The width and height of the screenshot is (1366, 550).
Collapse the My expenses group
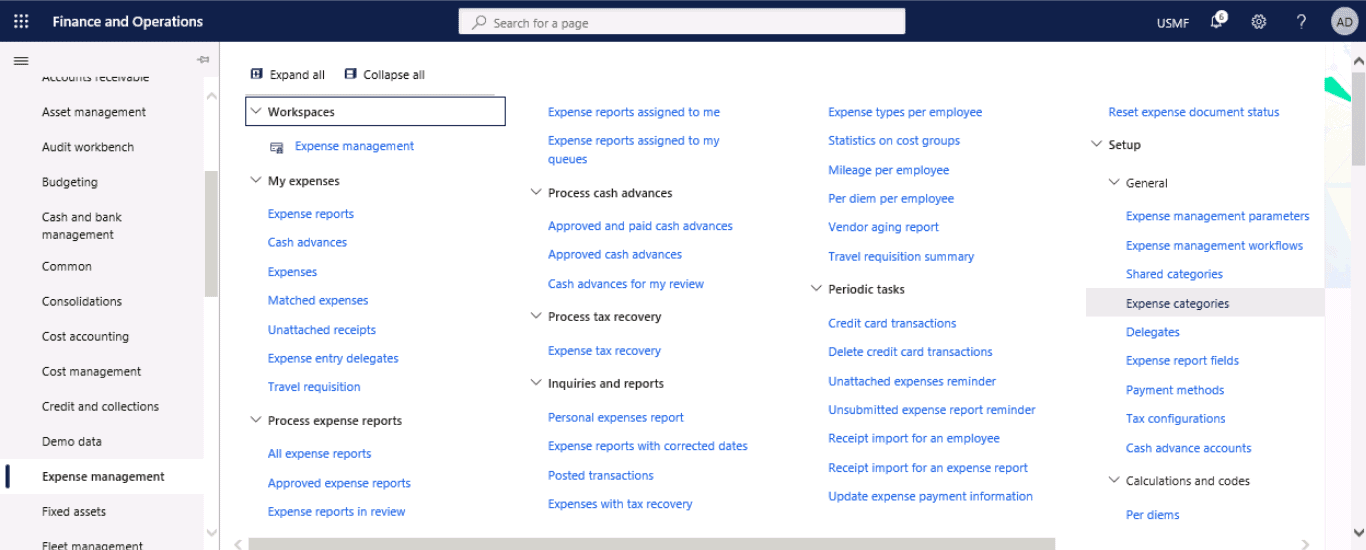tap(256, 181)
